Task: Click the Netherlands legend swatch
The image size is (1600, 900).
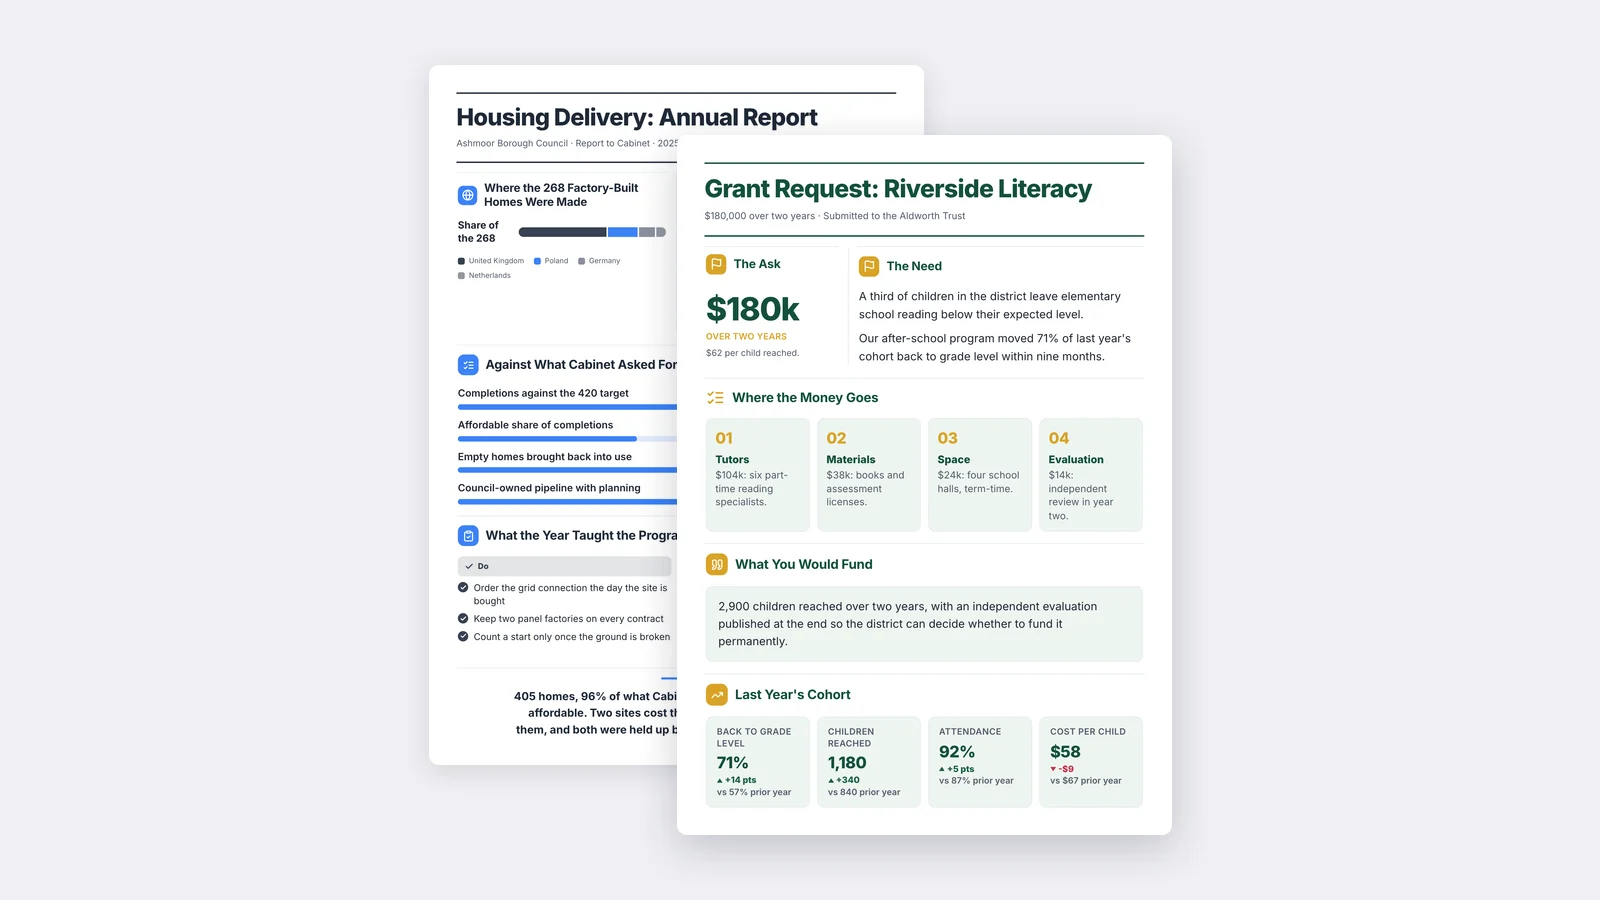Action: coord(461,276)
